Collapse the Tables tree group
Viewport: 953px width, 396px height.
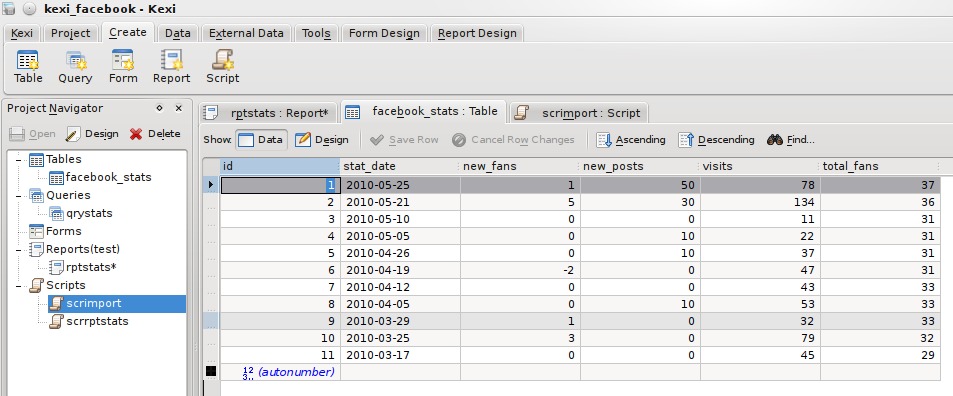[x=19, y=160]
